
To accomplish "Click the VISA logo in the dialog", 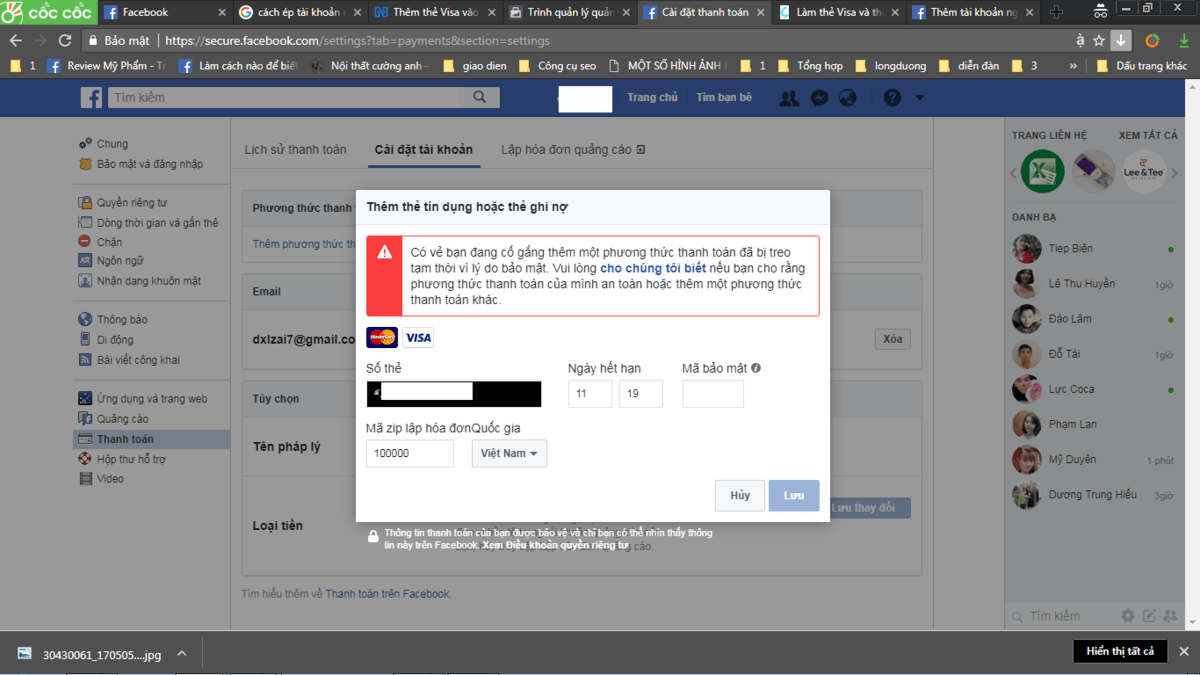I will tap(418, 338).
